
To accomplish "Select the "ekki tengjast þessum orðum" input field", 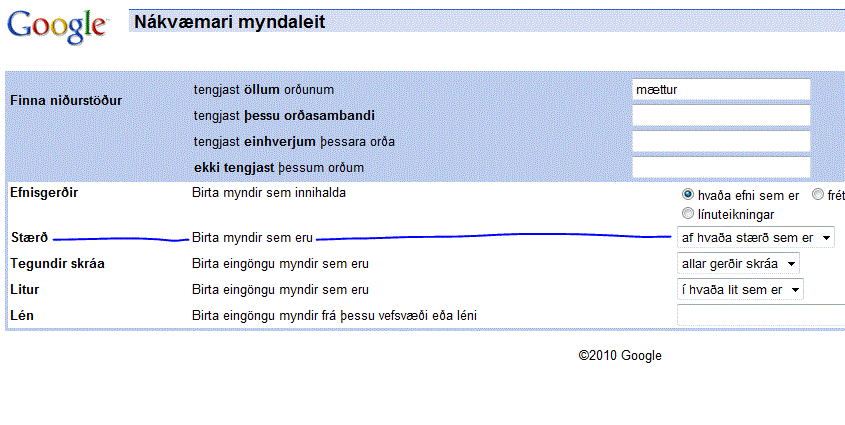I will (720, 167).
